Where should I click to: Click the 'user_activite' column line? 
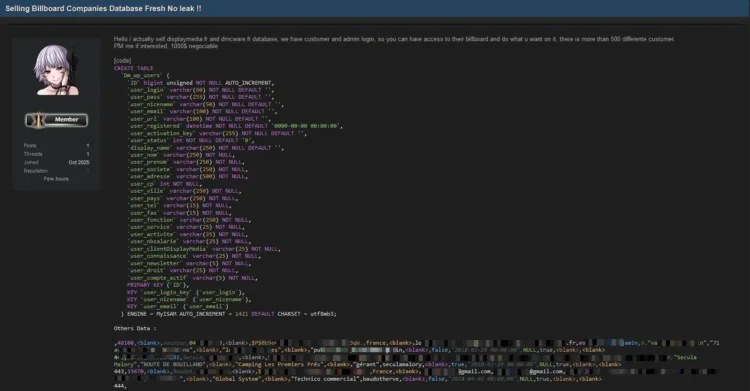[x=188, y=235]
